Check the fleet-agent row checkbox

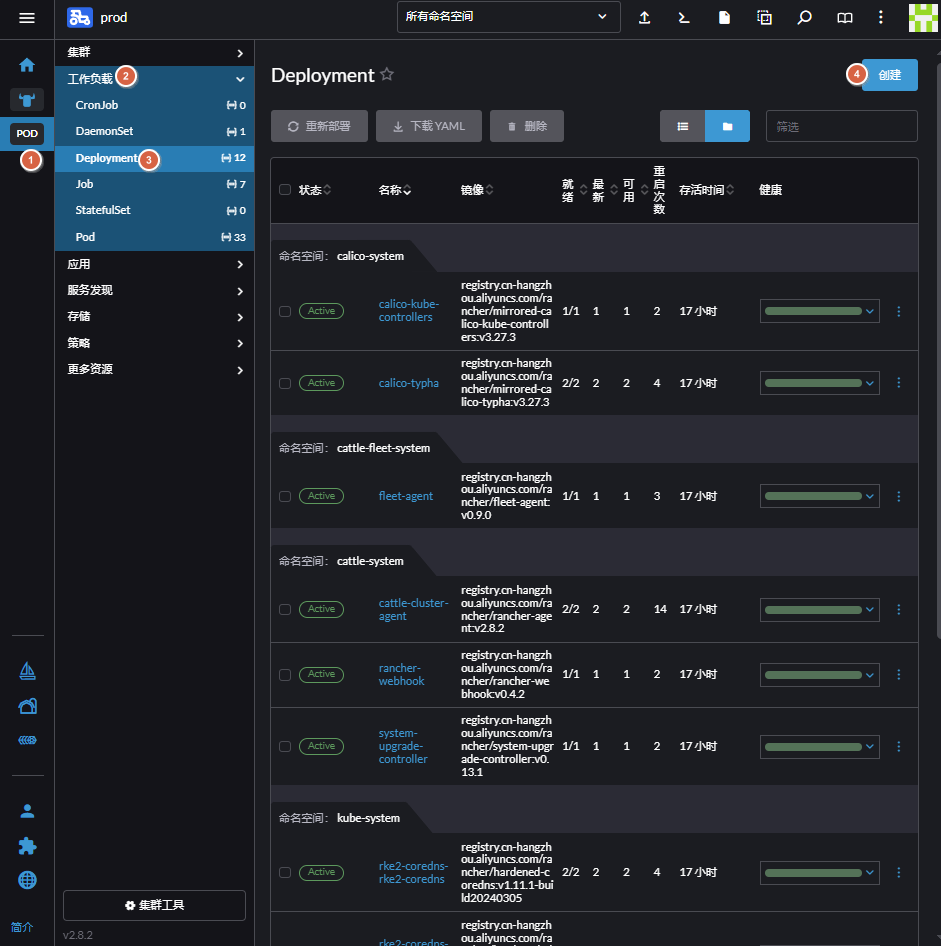[285, 496]
